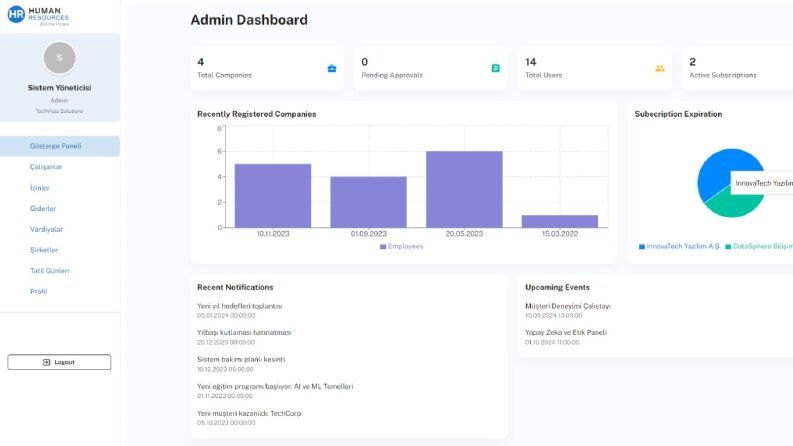Click the 'Sistem Yöneticisi' user name
The image size is (793, 446).
[x=60, y=87]
